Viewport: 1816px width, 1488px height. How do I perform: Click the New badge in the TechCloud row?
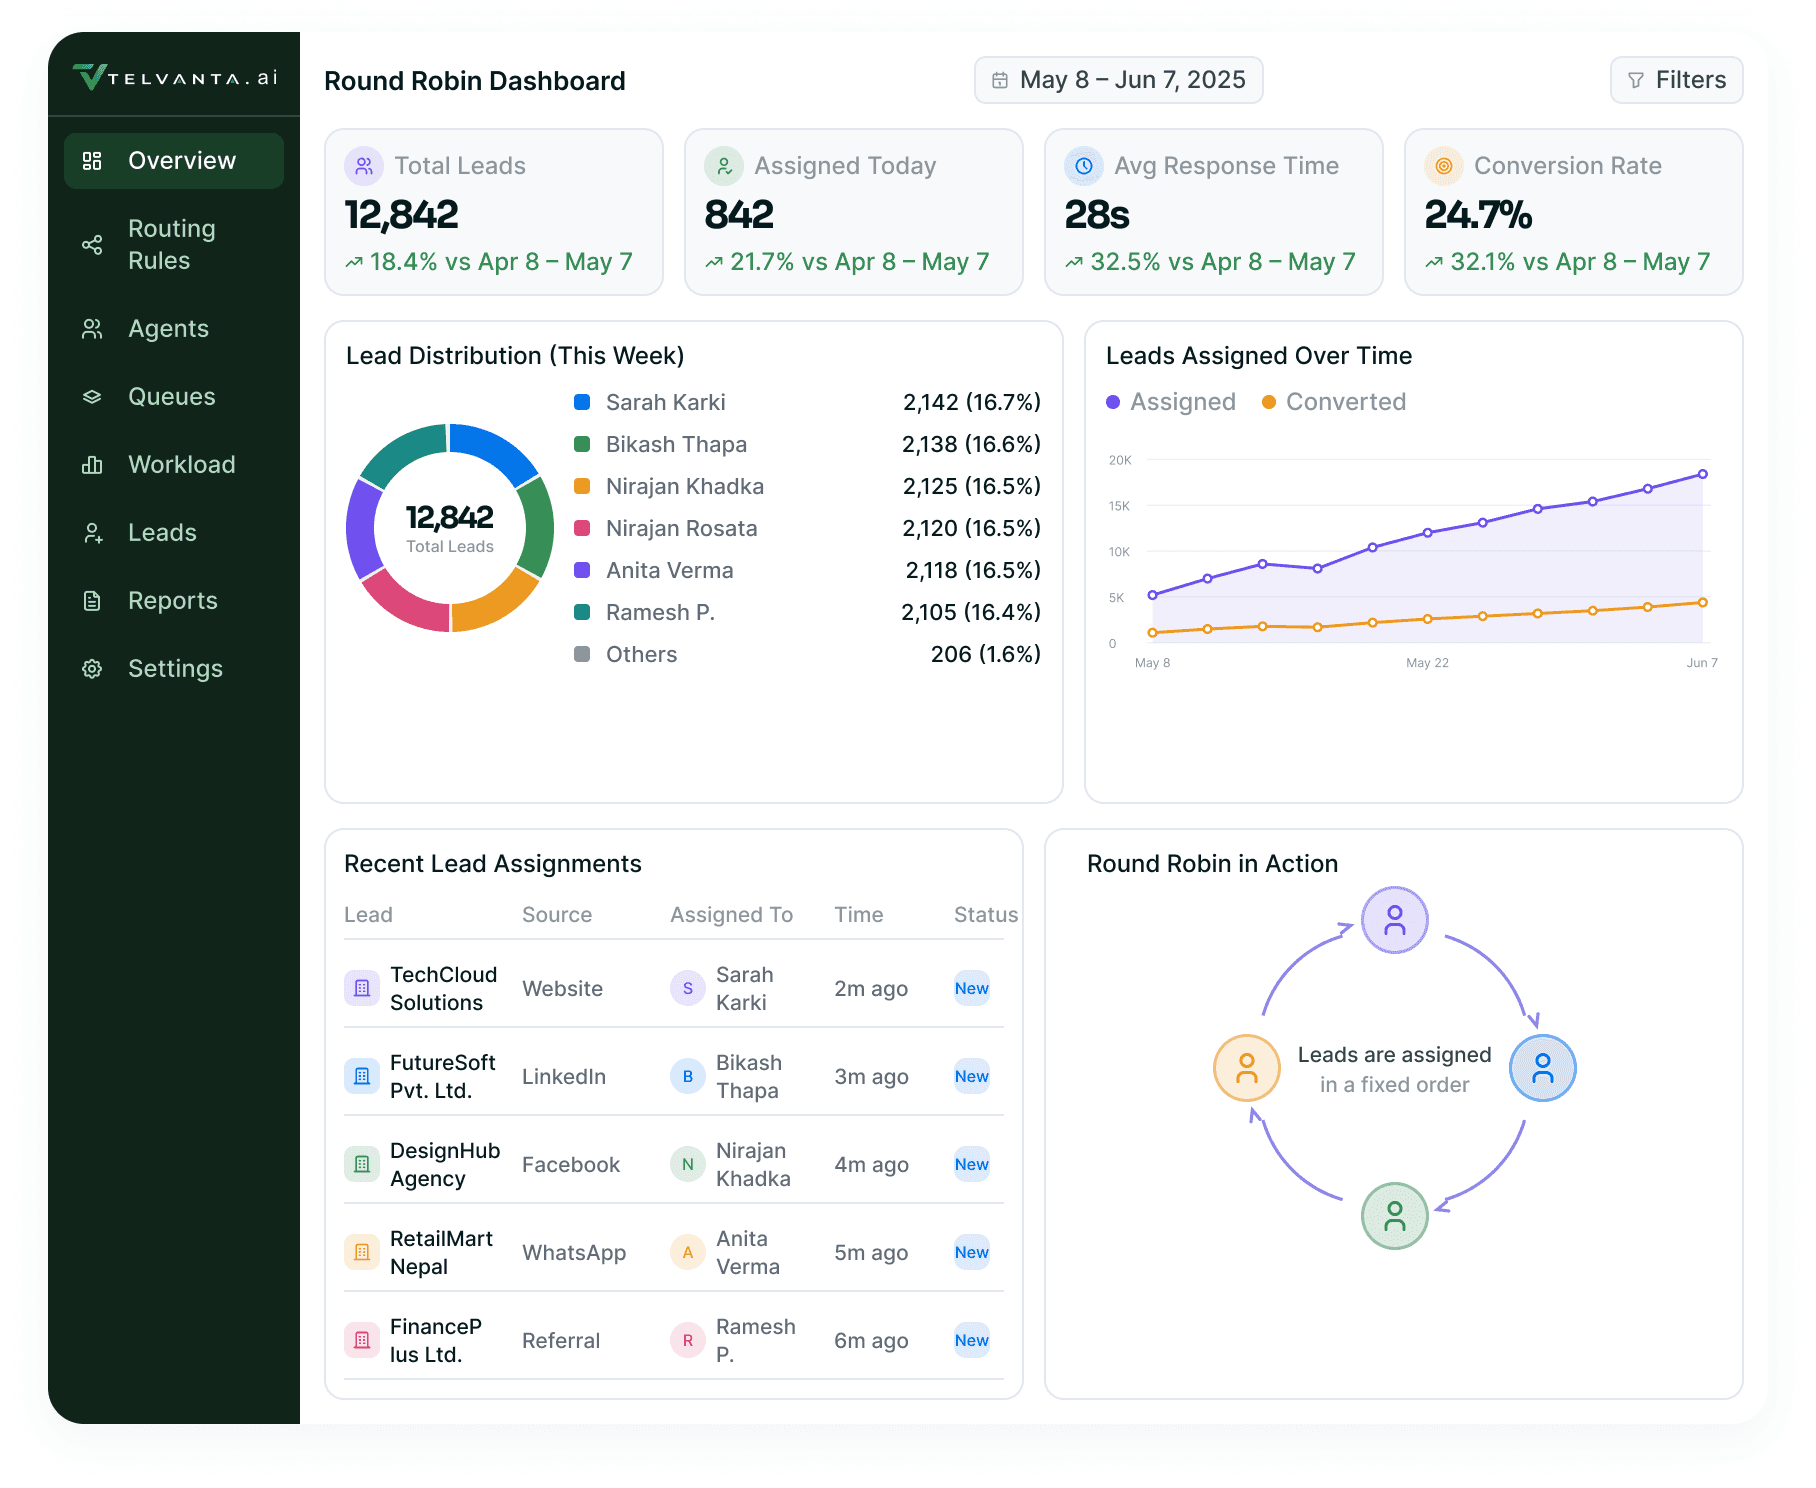pyautogui.click(x=972, y=989)
